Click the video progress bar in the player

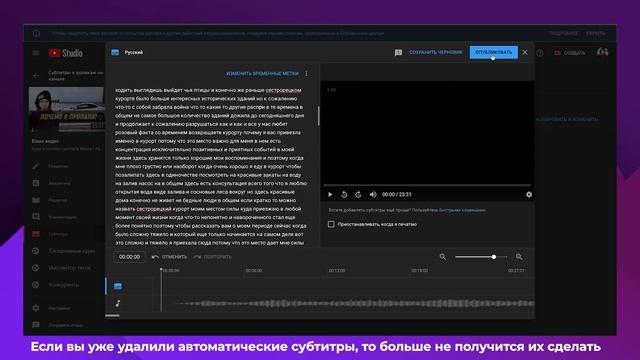(427, 185)
